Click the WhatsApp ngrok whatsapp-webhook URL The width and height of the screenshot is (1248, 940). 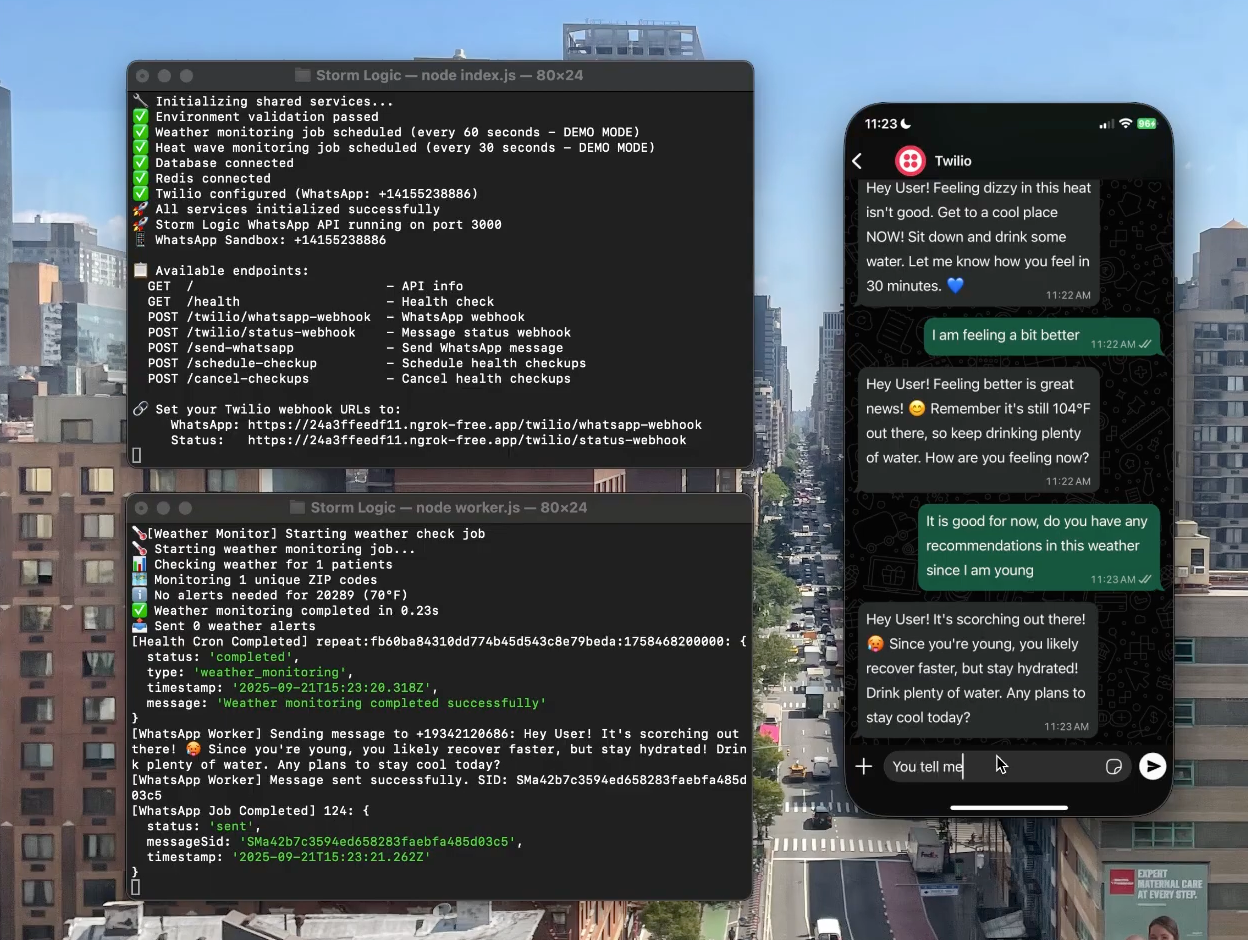475,425
